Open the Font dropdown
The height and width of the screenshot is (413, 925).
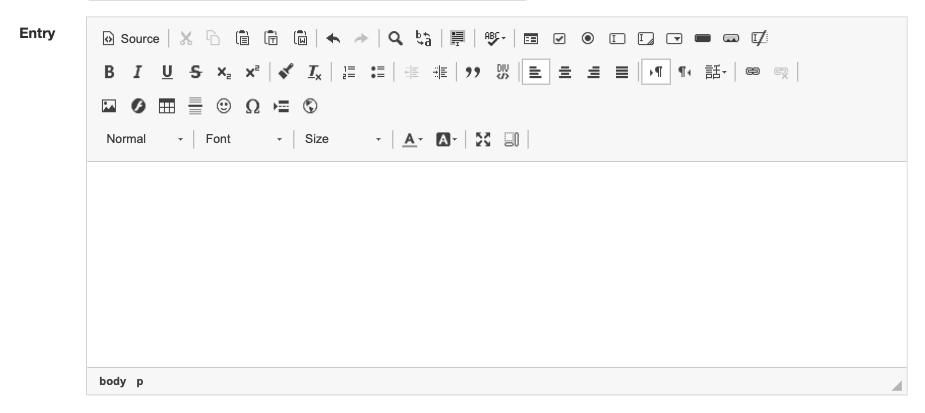click(243, 139)
